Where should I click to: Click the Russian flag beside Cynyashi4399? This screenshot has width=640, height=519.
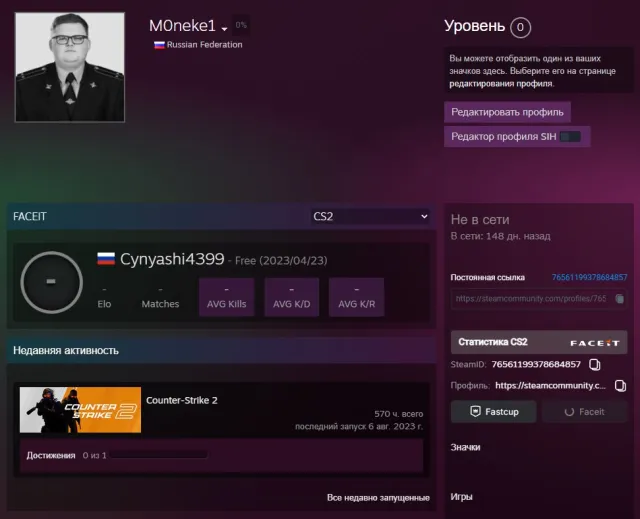pos(106,259)
